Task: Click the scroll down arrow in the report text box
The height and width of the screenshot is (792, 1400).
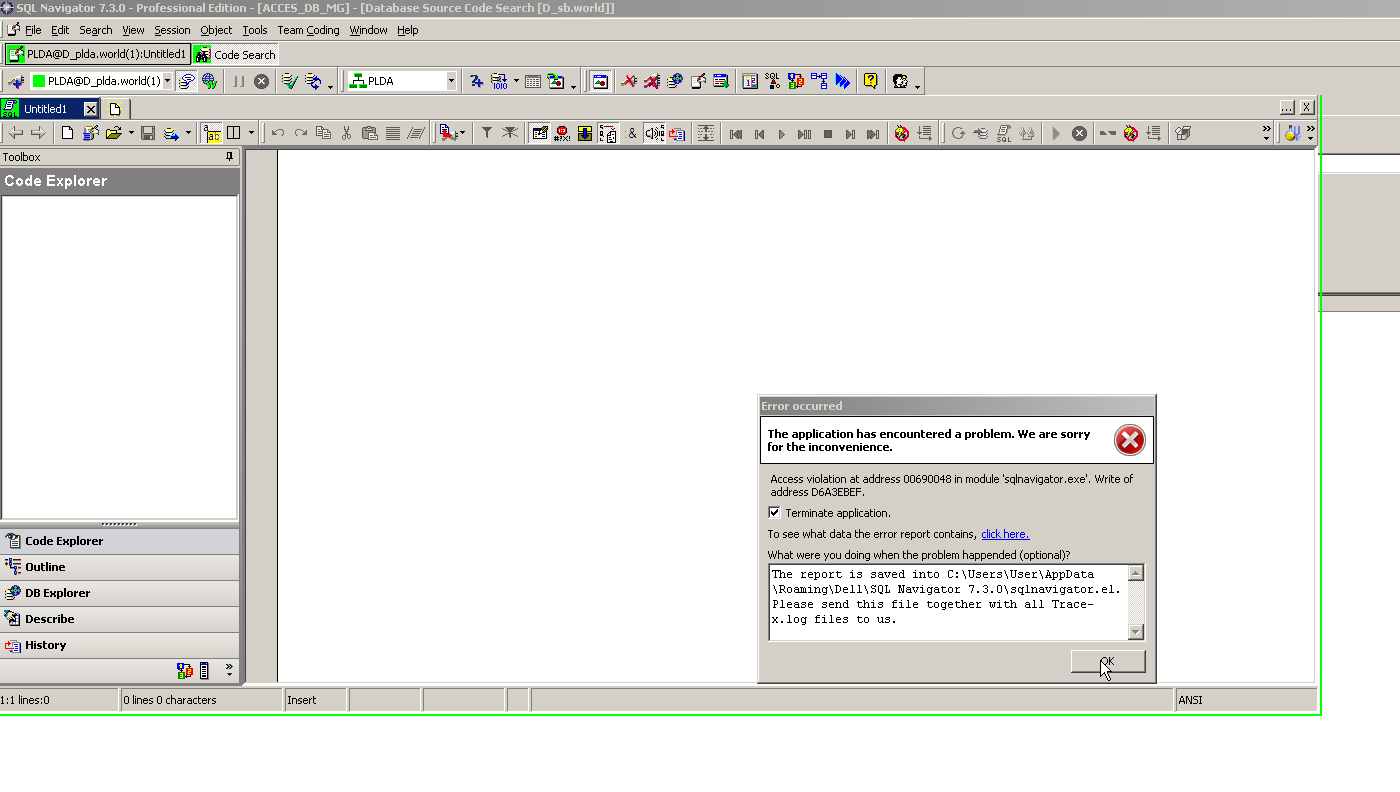Action: (x=1136, y=631)
